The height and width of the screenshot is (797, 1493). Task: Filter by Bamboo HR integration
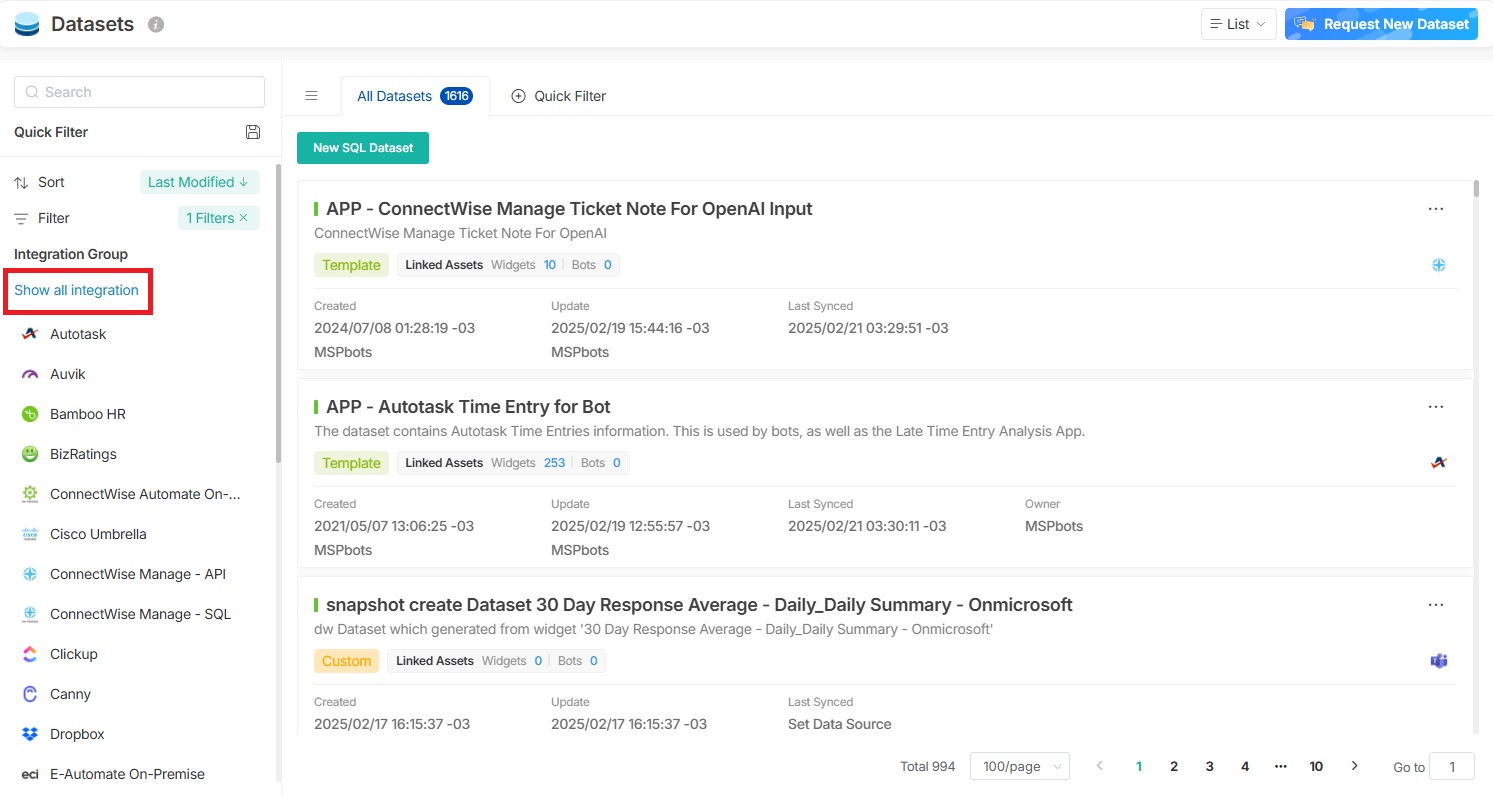pos(87,414)
